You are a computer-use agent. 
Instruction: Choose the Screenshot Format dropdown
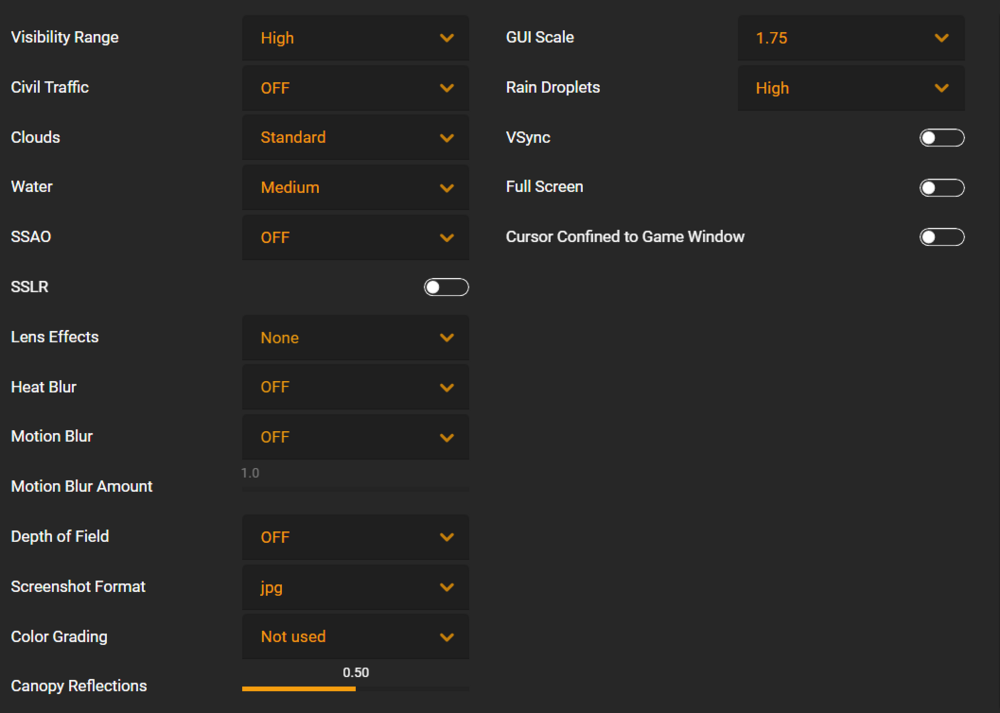pos(354,587)
